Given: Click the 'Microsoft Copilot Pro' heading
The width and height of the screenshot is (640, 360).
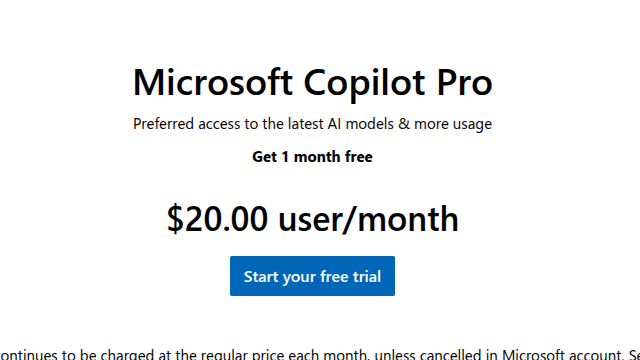Looking at the screenshot, I should click(313, 83).
